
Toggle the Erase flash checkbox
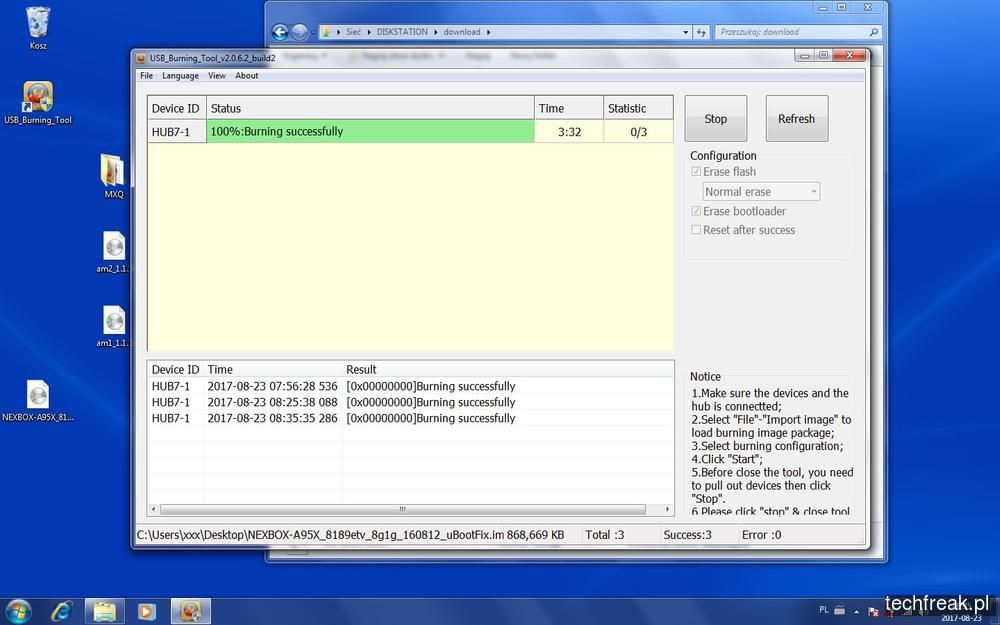tap(696, 172)
